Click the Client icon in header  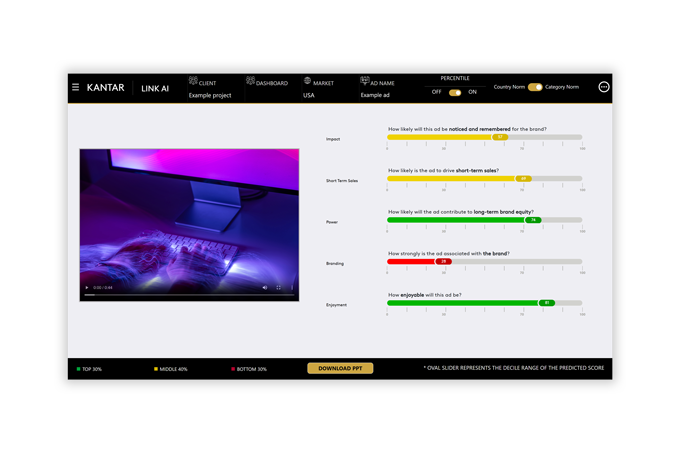click(x=193, y=82)
